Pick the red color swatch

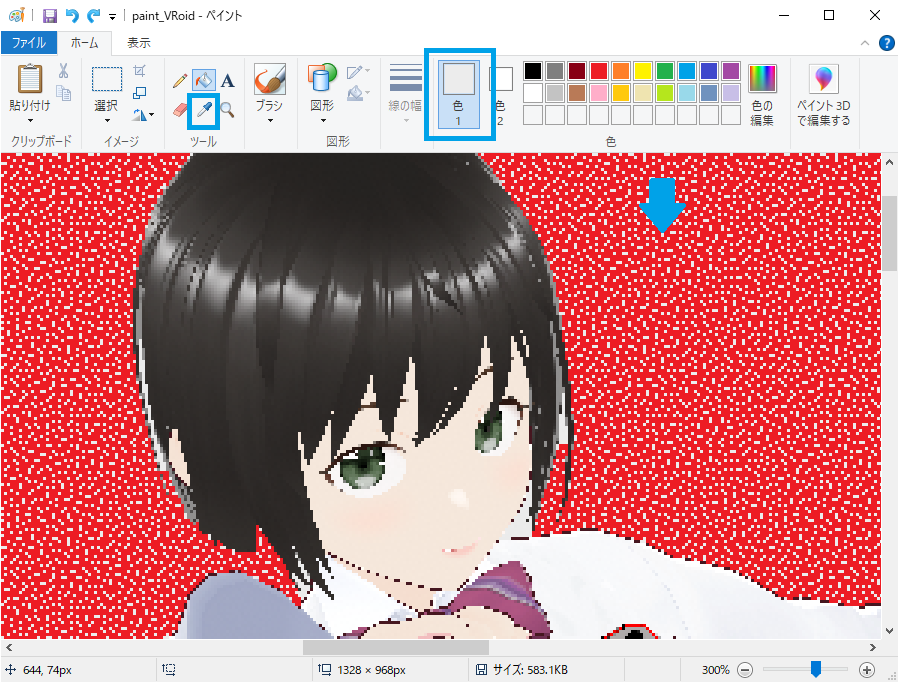[599, 71]
